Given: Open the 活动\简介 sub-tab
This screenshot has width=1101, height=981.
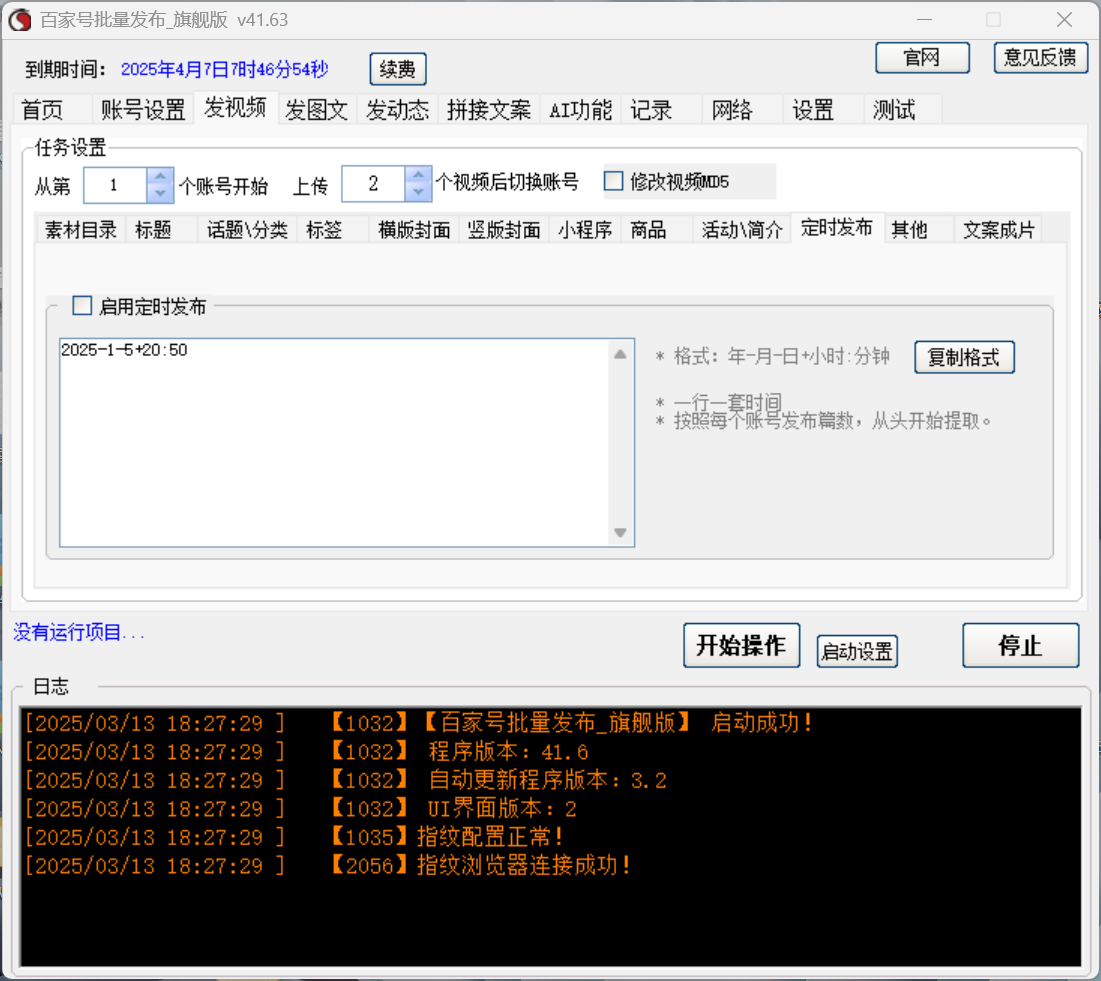Looking at the screenshot, I should tap(741, 230).
